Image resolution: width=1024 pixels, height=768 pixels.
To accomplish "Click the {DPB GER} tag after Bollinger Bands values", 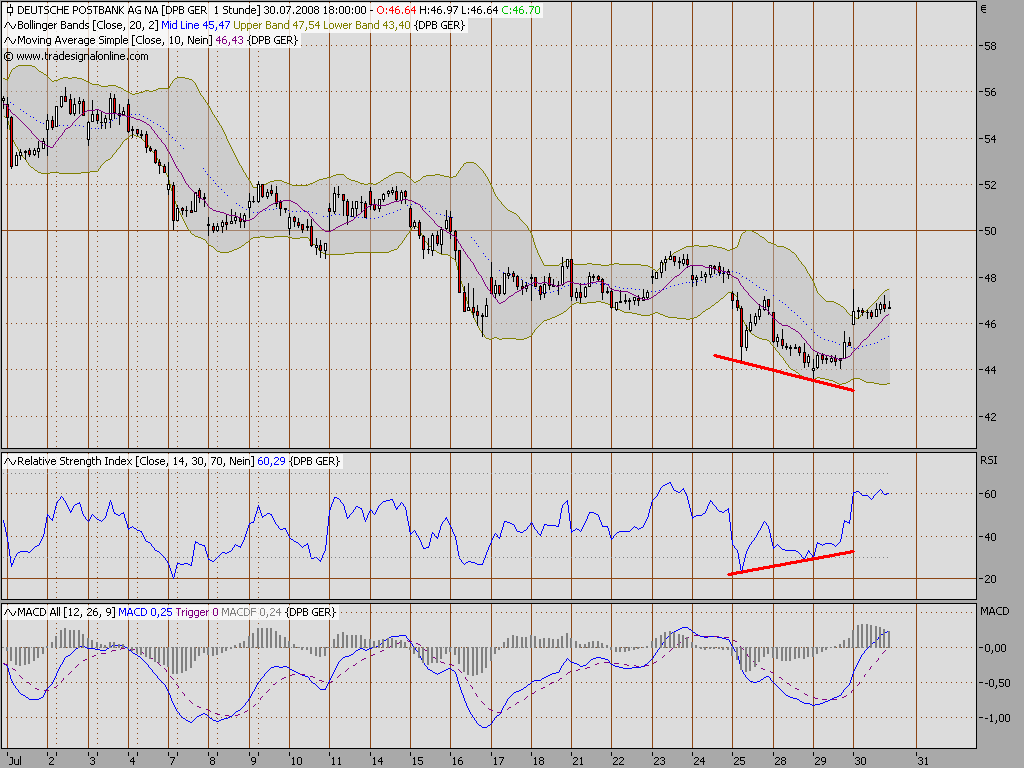I will [x=440, y=25].
